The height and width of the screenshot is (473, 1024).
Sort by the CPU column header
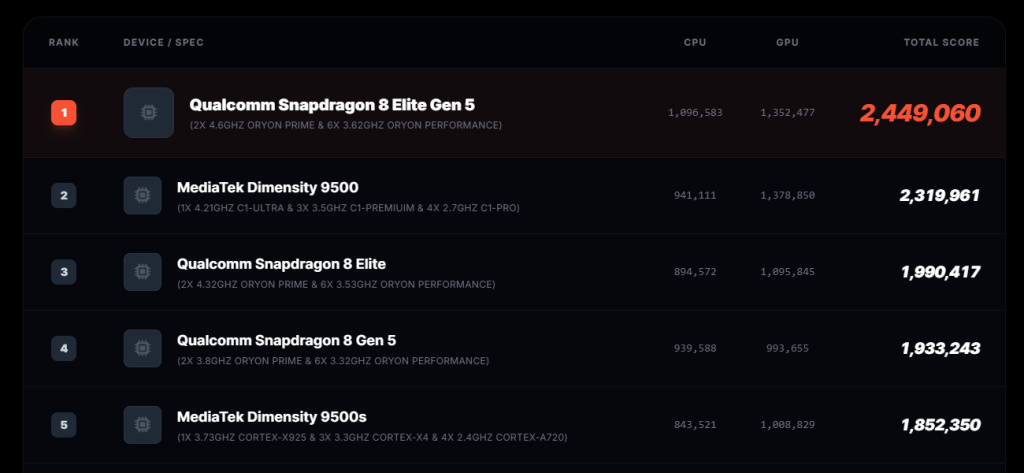[695, 43]
